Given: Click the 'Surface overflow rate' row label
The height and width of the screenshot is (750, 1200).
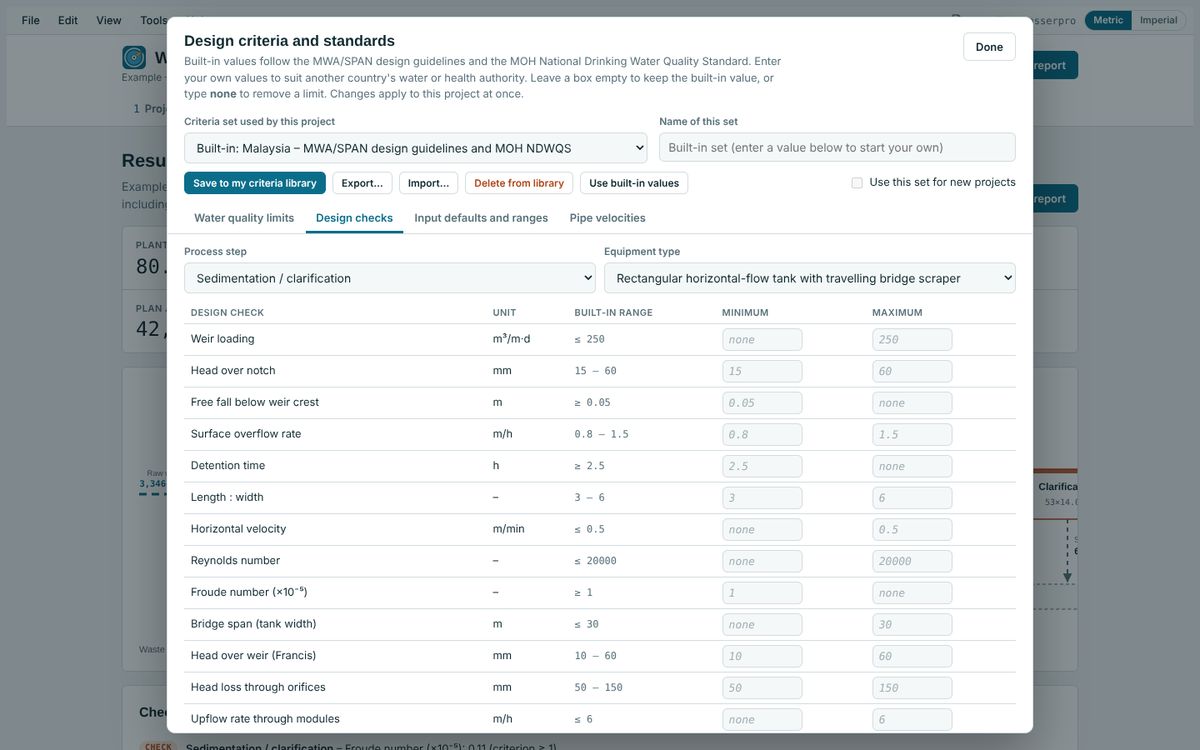Looking at the screenshot, I should point(246,434).
